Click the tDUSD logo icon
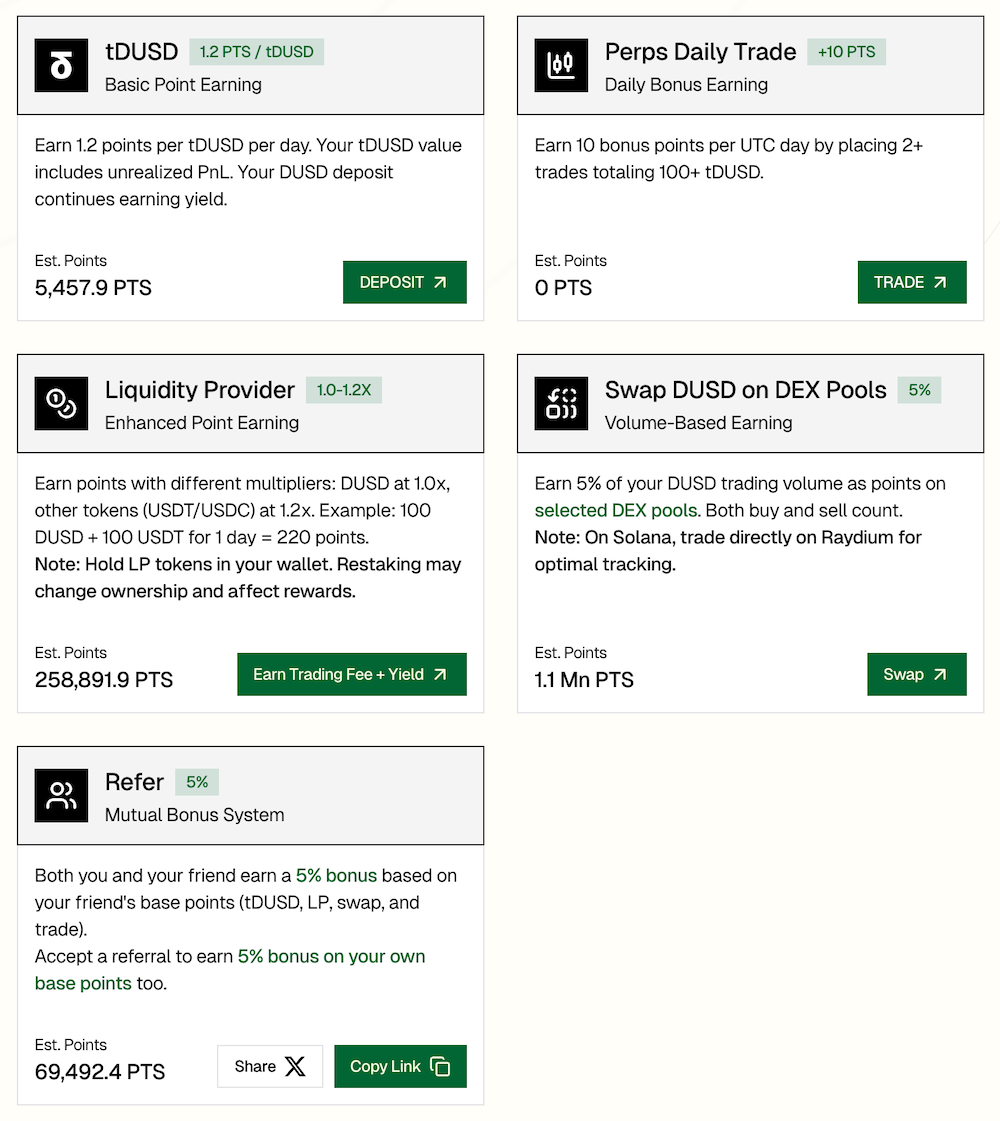Viewport: 1000px width, 1121px height. [x=61, y=64]
